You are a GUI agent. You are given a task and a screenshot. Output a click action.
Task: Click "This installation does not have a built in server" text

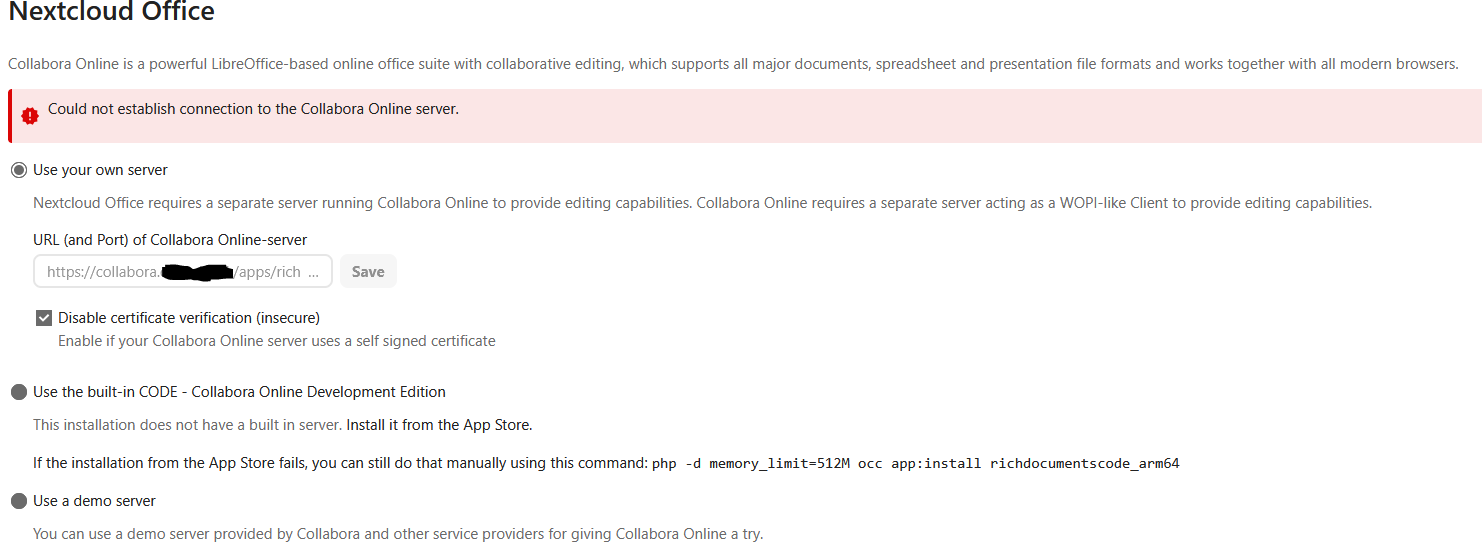(x=187, y=425)
